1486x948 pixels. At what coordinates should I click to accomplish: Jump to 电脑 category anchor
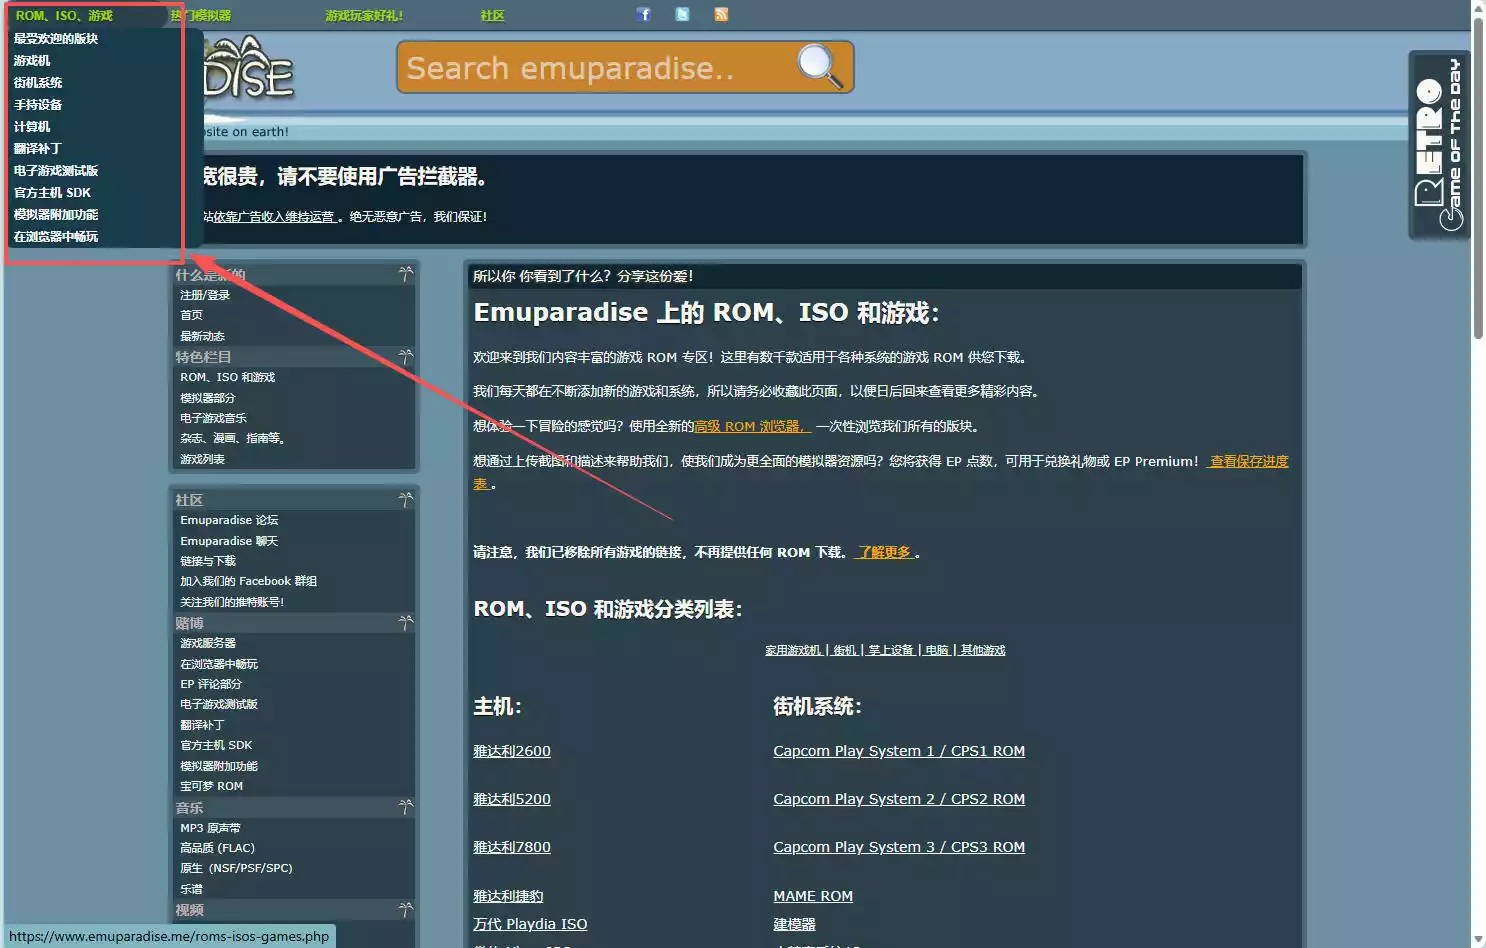[x=936, y=650]
